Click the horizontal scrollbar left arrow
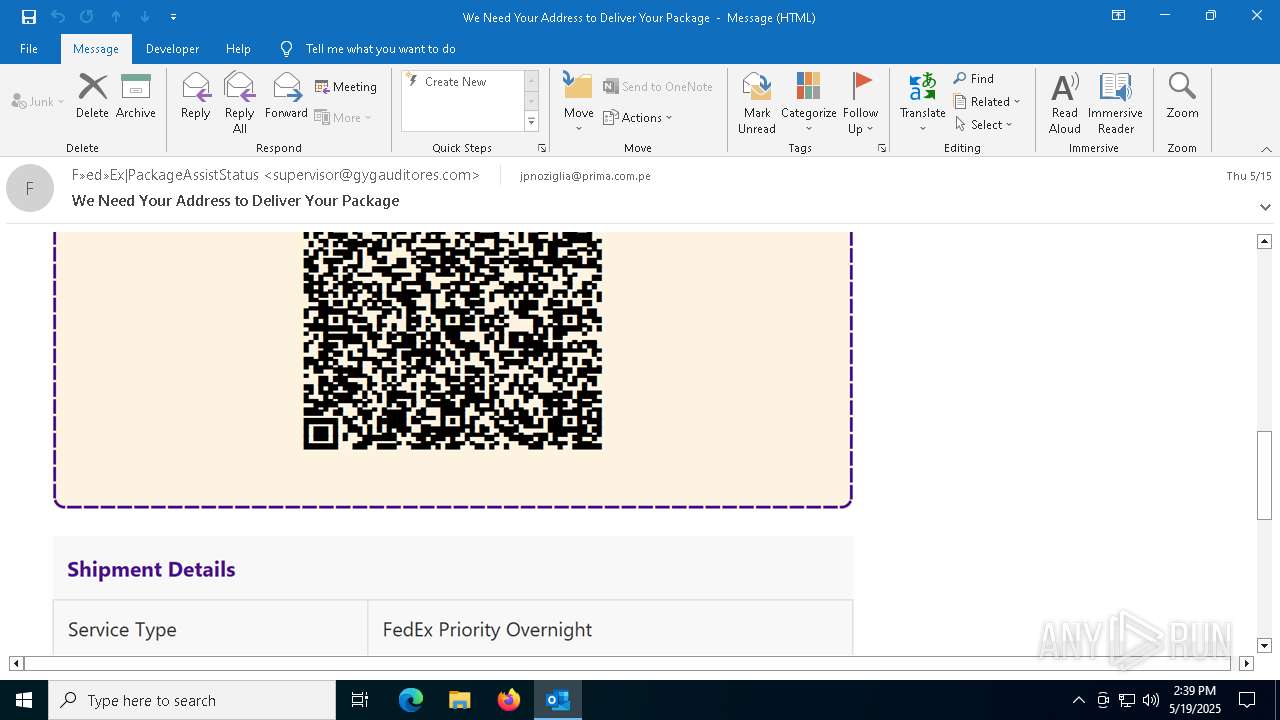 pos(16,663)
